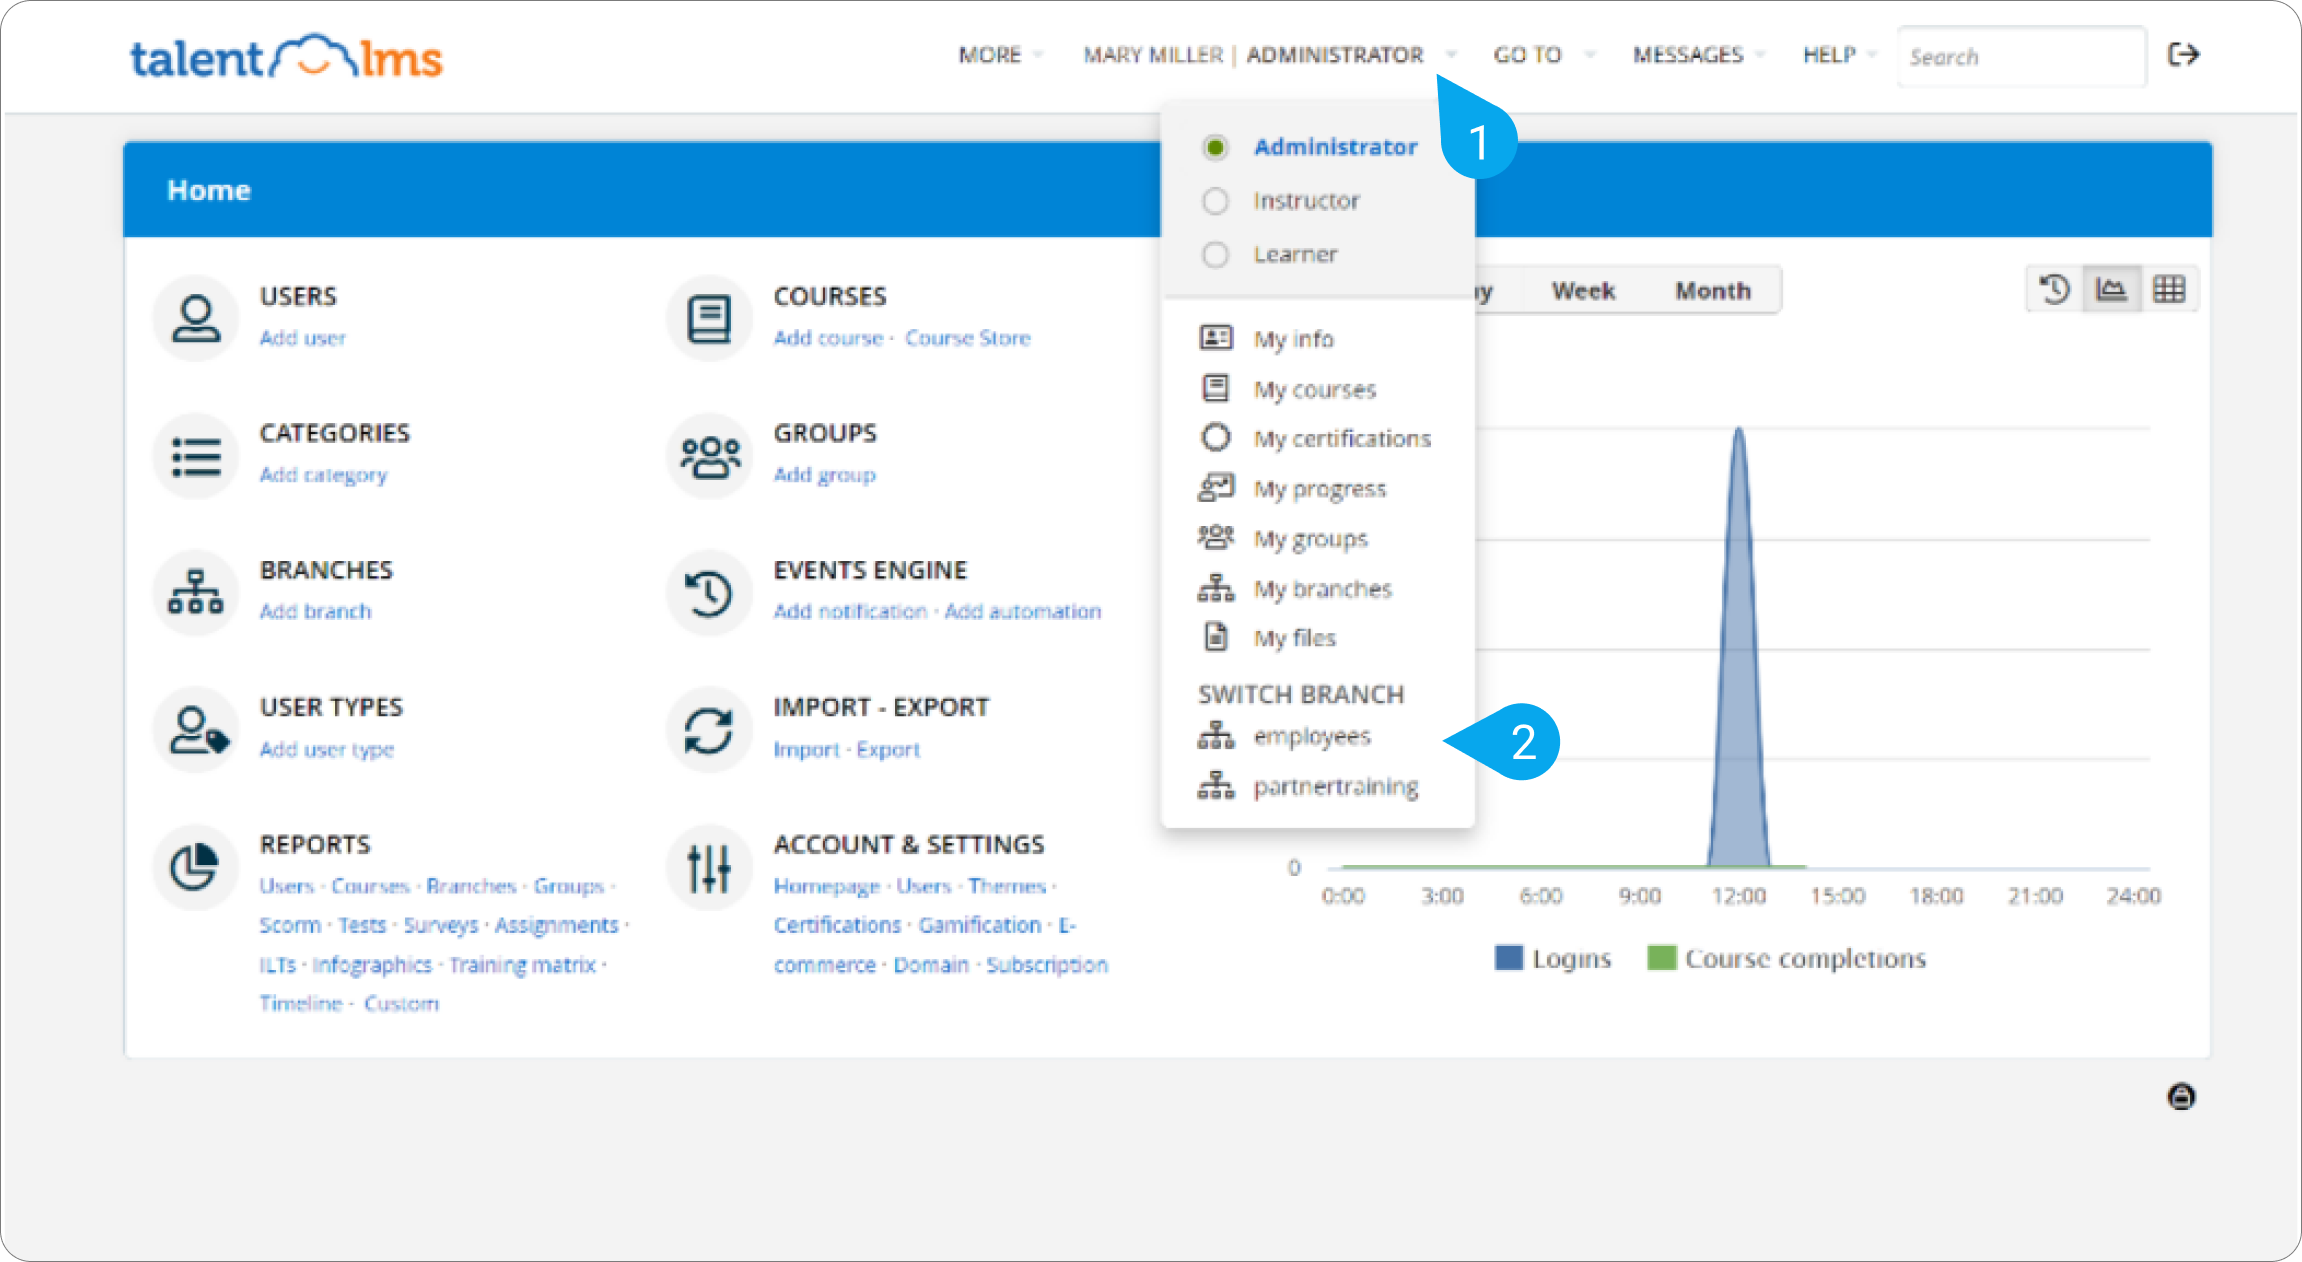Switch chart to table grid view
The width and height of the screenshot is (2302, 1262).
[2169, 290]
